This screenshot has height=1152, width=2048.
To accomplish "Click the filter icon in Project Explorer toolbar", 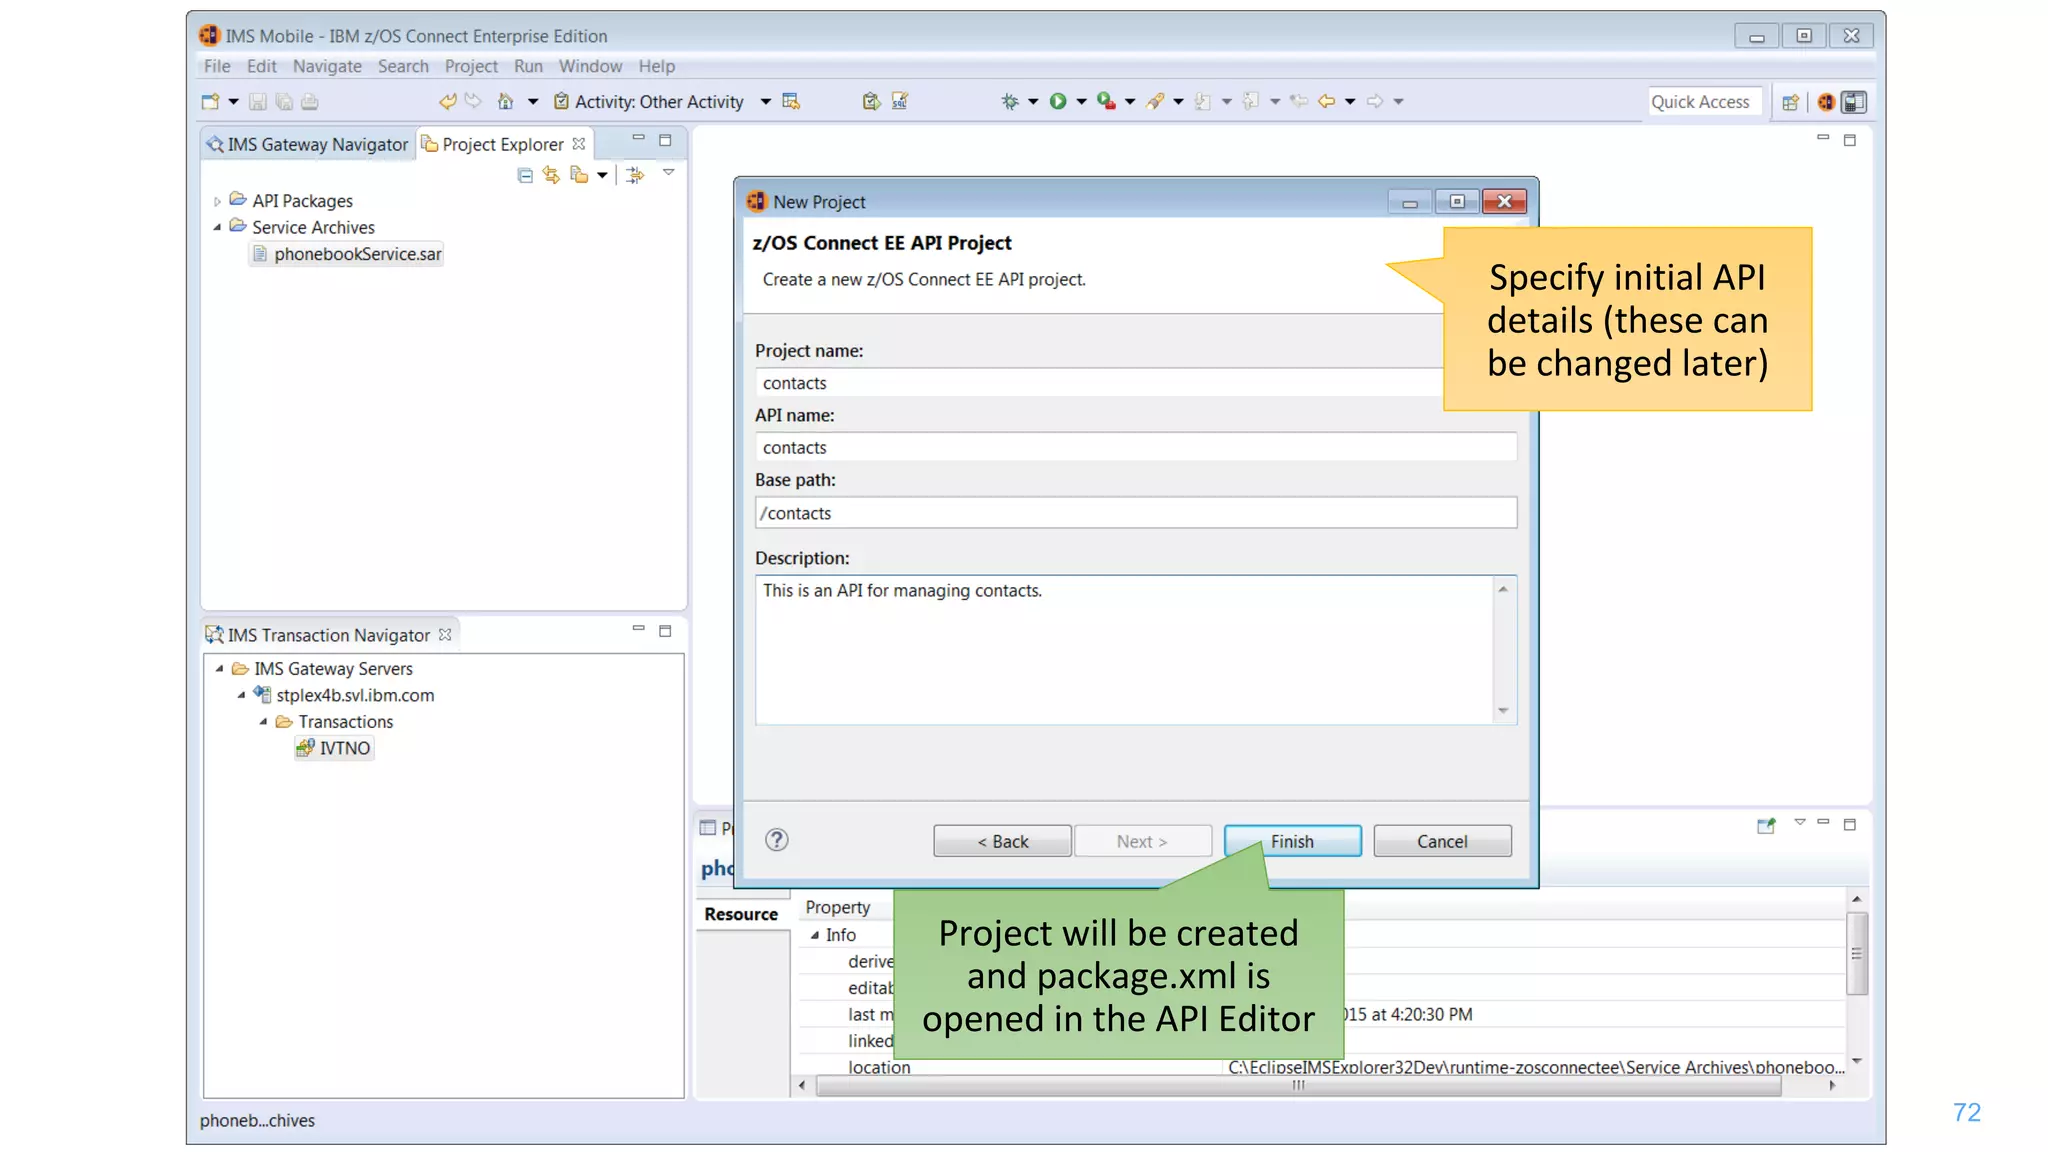I will pyautogui.click(x=634, y=175).
